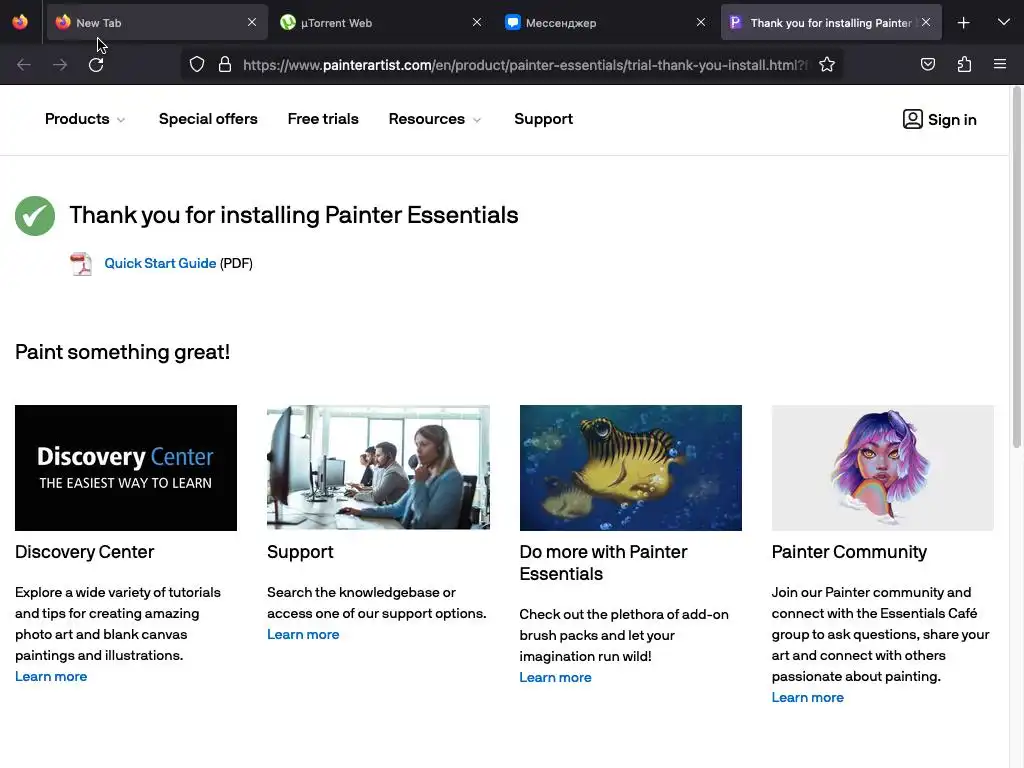The height and width of the screenshot is (768, 1024).
Task: Open a new tab with plus icon
Action: pyautogui.click(x=963, y=22)
